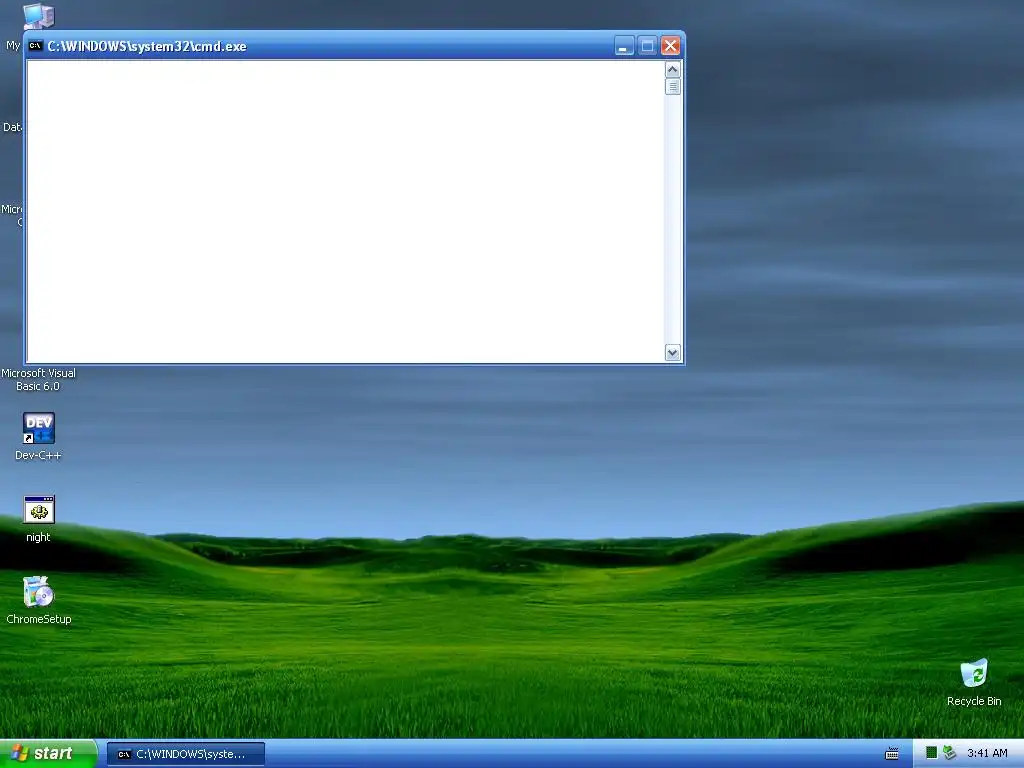
Task: Click inside the cmd console text area
Action: (x=345, y=211)
